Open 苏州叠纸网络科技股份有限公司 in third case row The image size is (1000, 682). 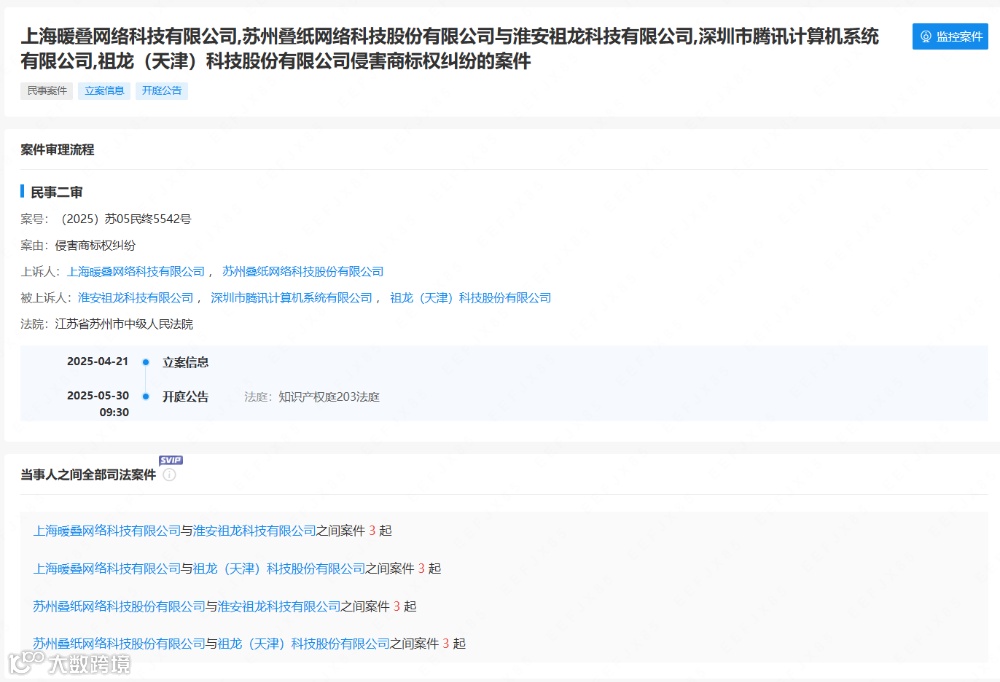click(119, 606)
